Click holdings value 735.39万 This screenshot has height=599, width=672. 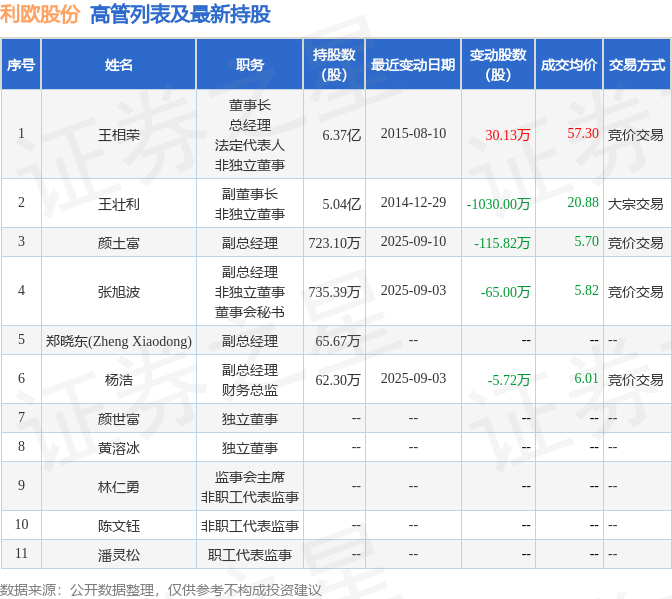[334, 292]
